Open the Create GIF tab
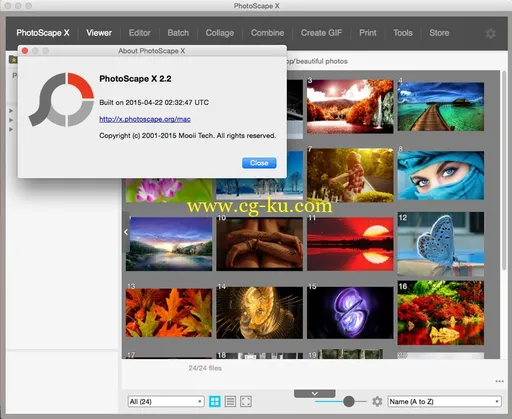512x419 pixels. point(321,33)
